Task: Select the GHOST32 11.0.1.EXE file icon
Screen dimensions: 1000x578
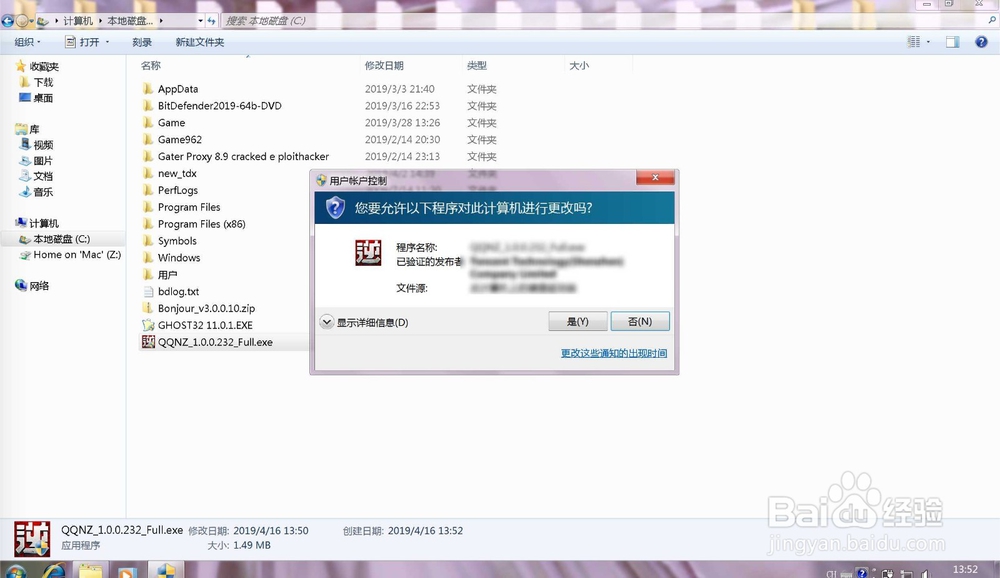Action: click(148, 325)
